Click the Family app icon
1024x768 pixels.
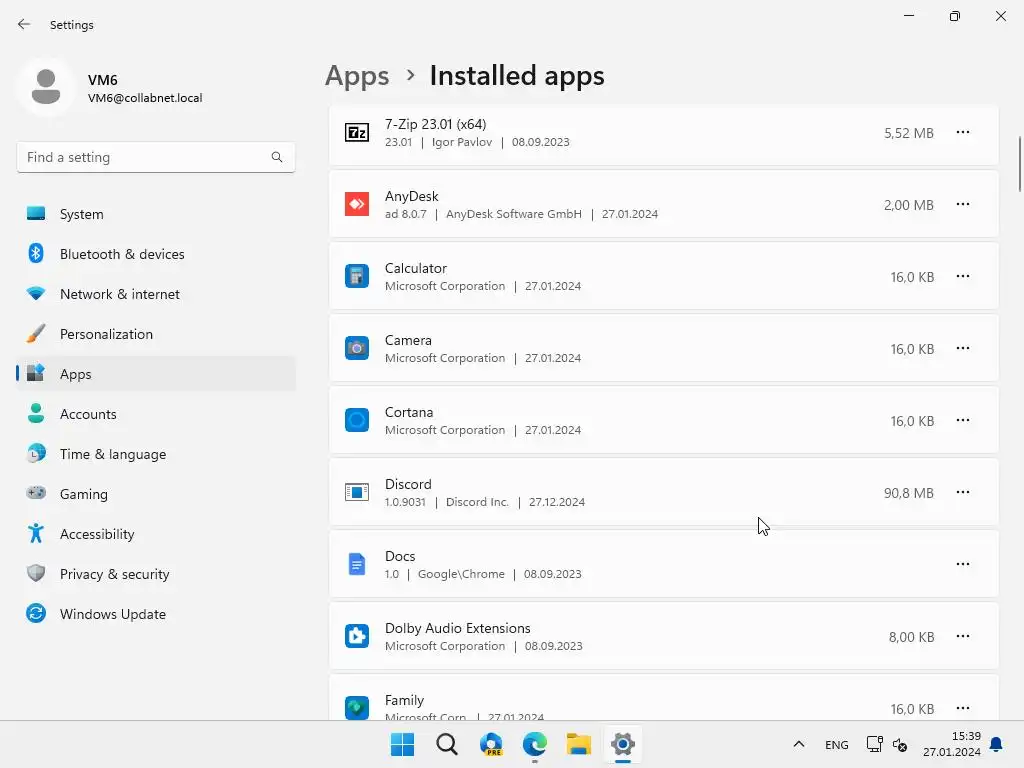click(x=357, y=708)
